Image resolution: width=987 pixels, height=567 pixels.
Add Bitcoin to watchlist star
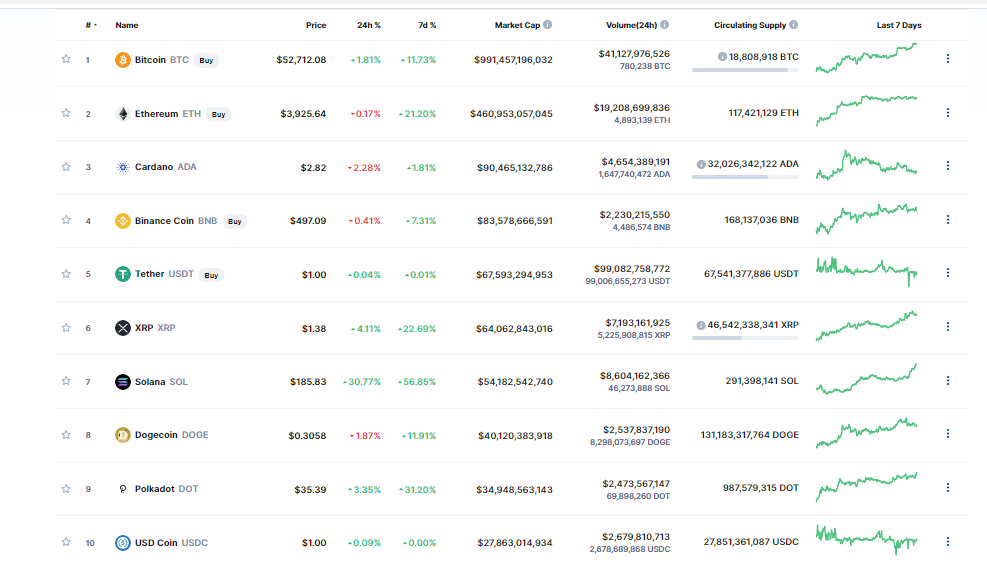coord(66,59)
